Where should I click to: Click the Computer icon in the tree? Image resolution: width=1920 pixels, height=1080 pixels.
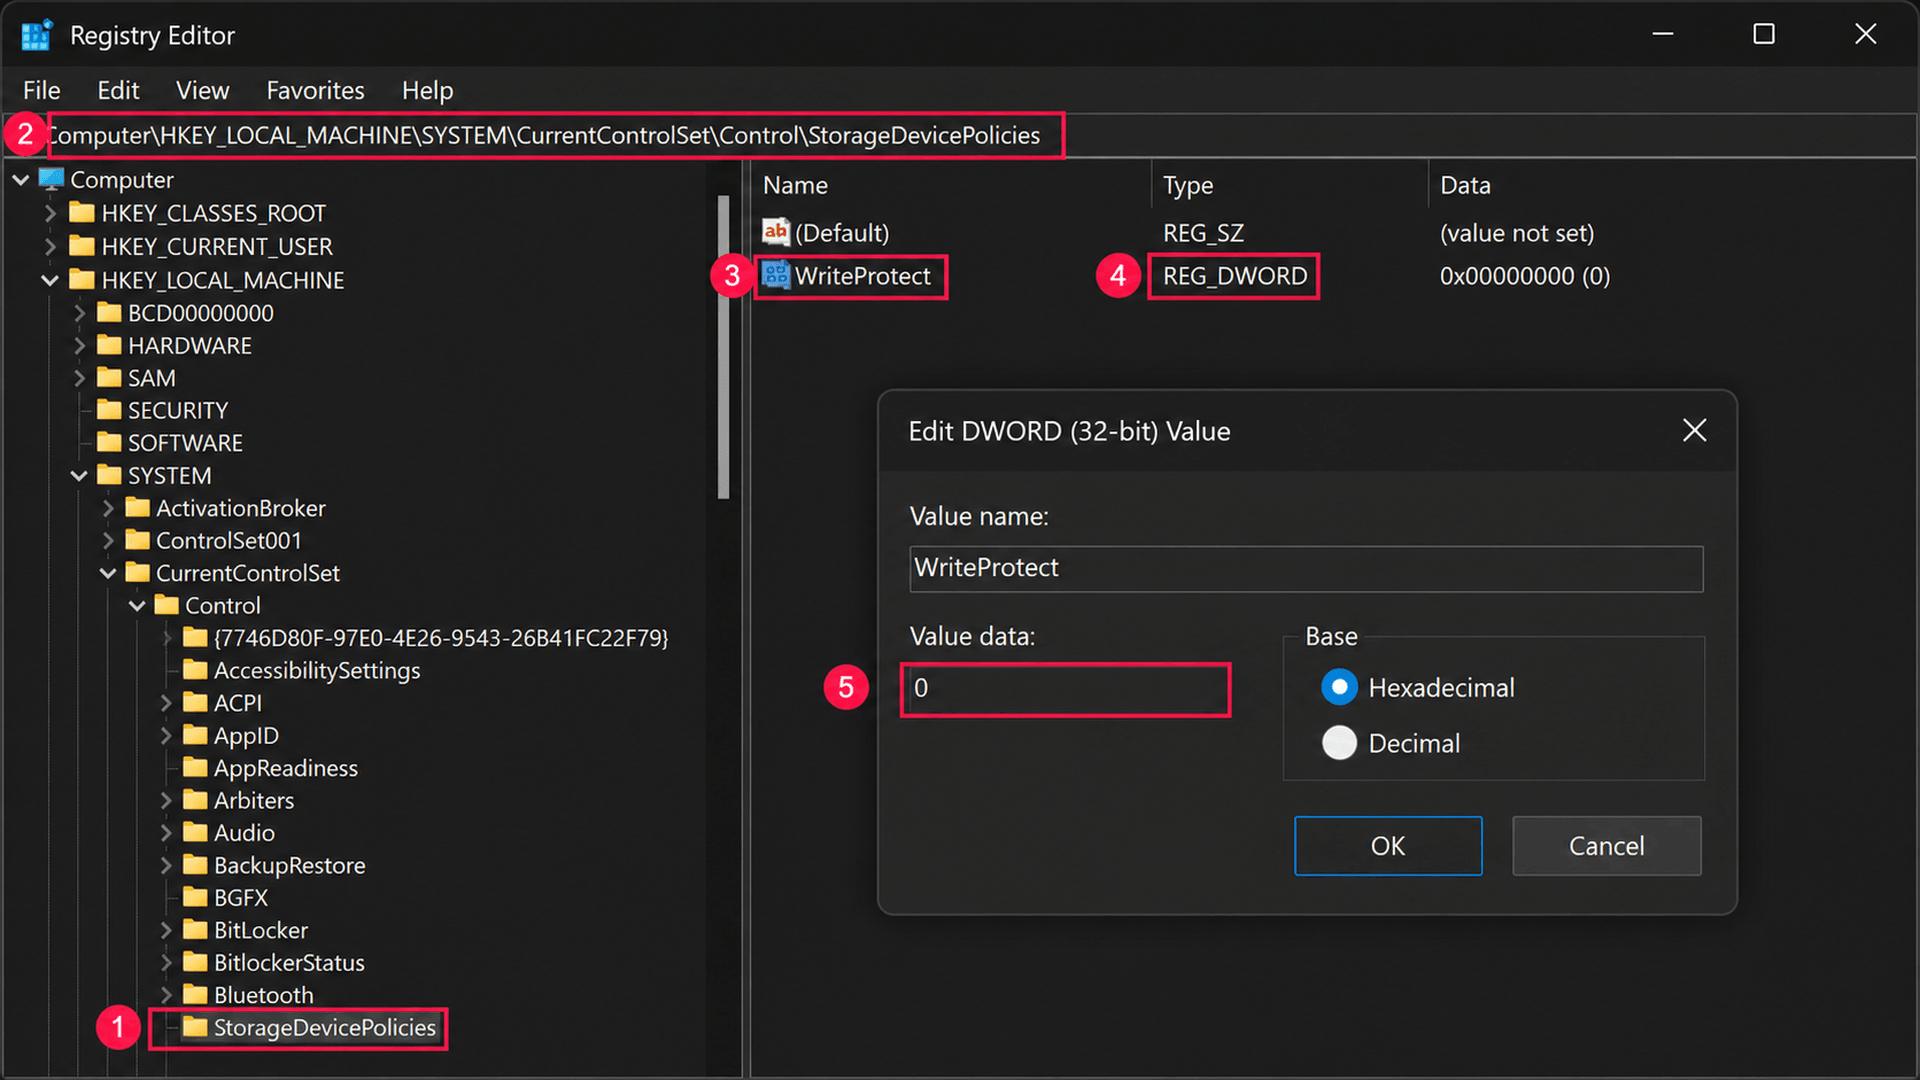[x=51, y=179]
